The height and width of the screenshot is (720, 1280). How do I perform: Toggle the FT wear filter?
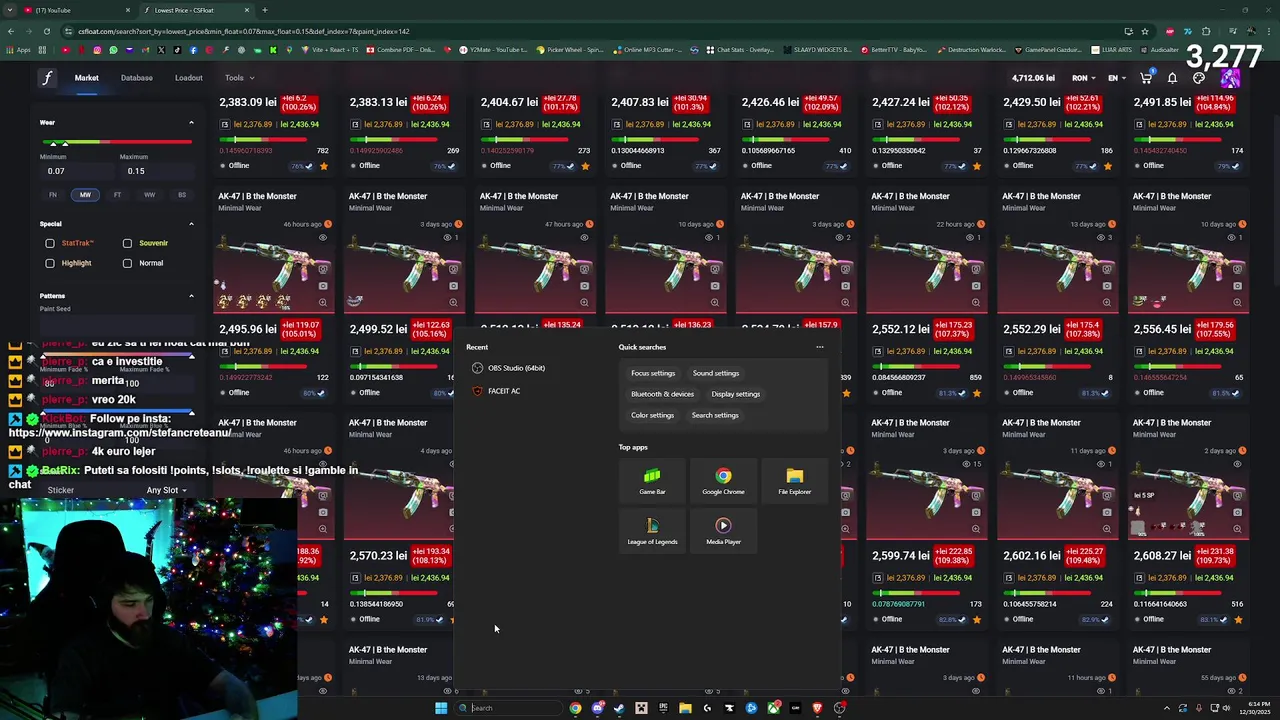(117, 195)
